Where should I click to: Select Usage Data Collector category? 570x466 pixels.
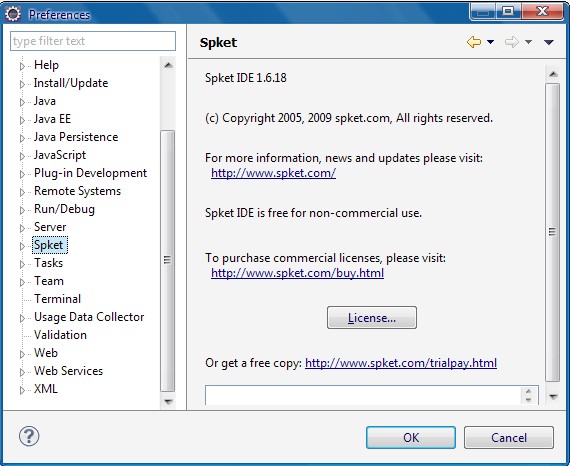coord(89,317)
